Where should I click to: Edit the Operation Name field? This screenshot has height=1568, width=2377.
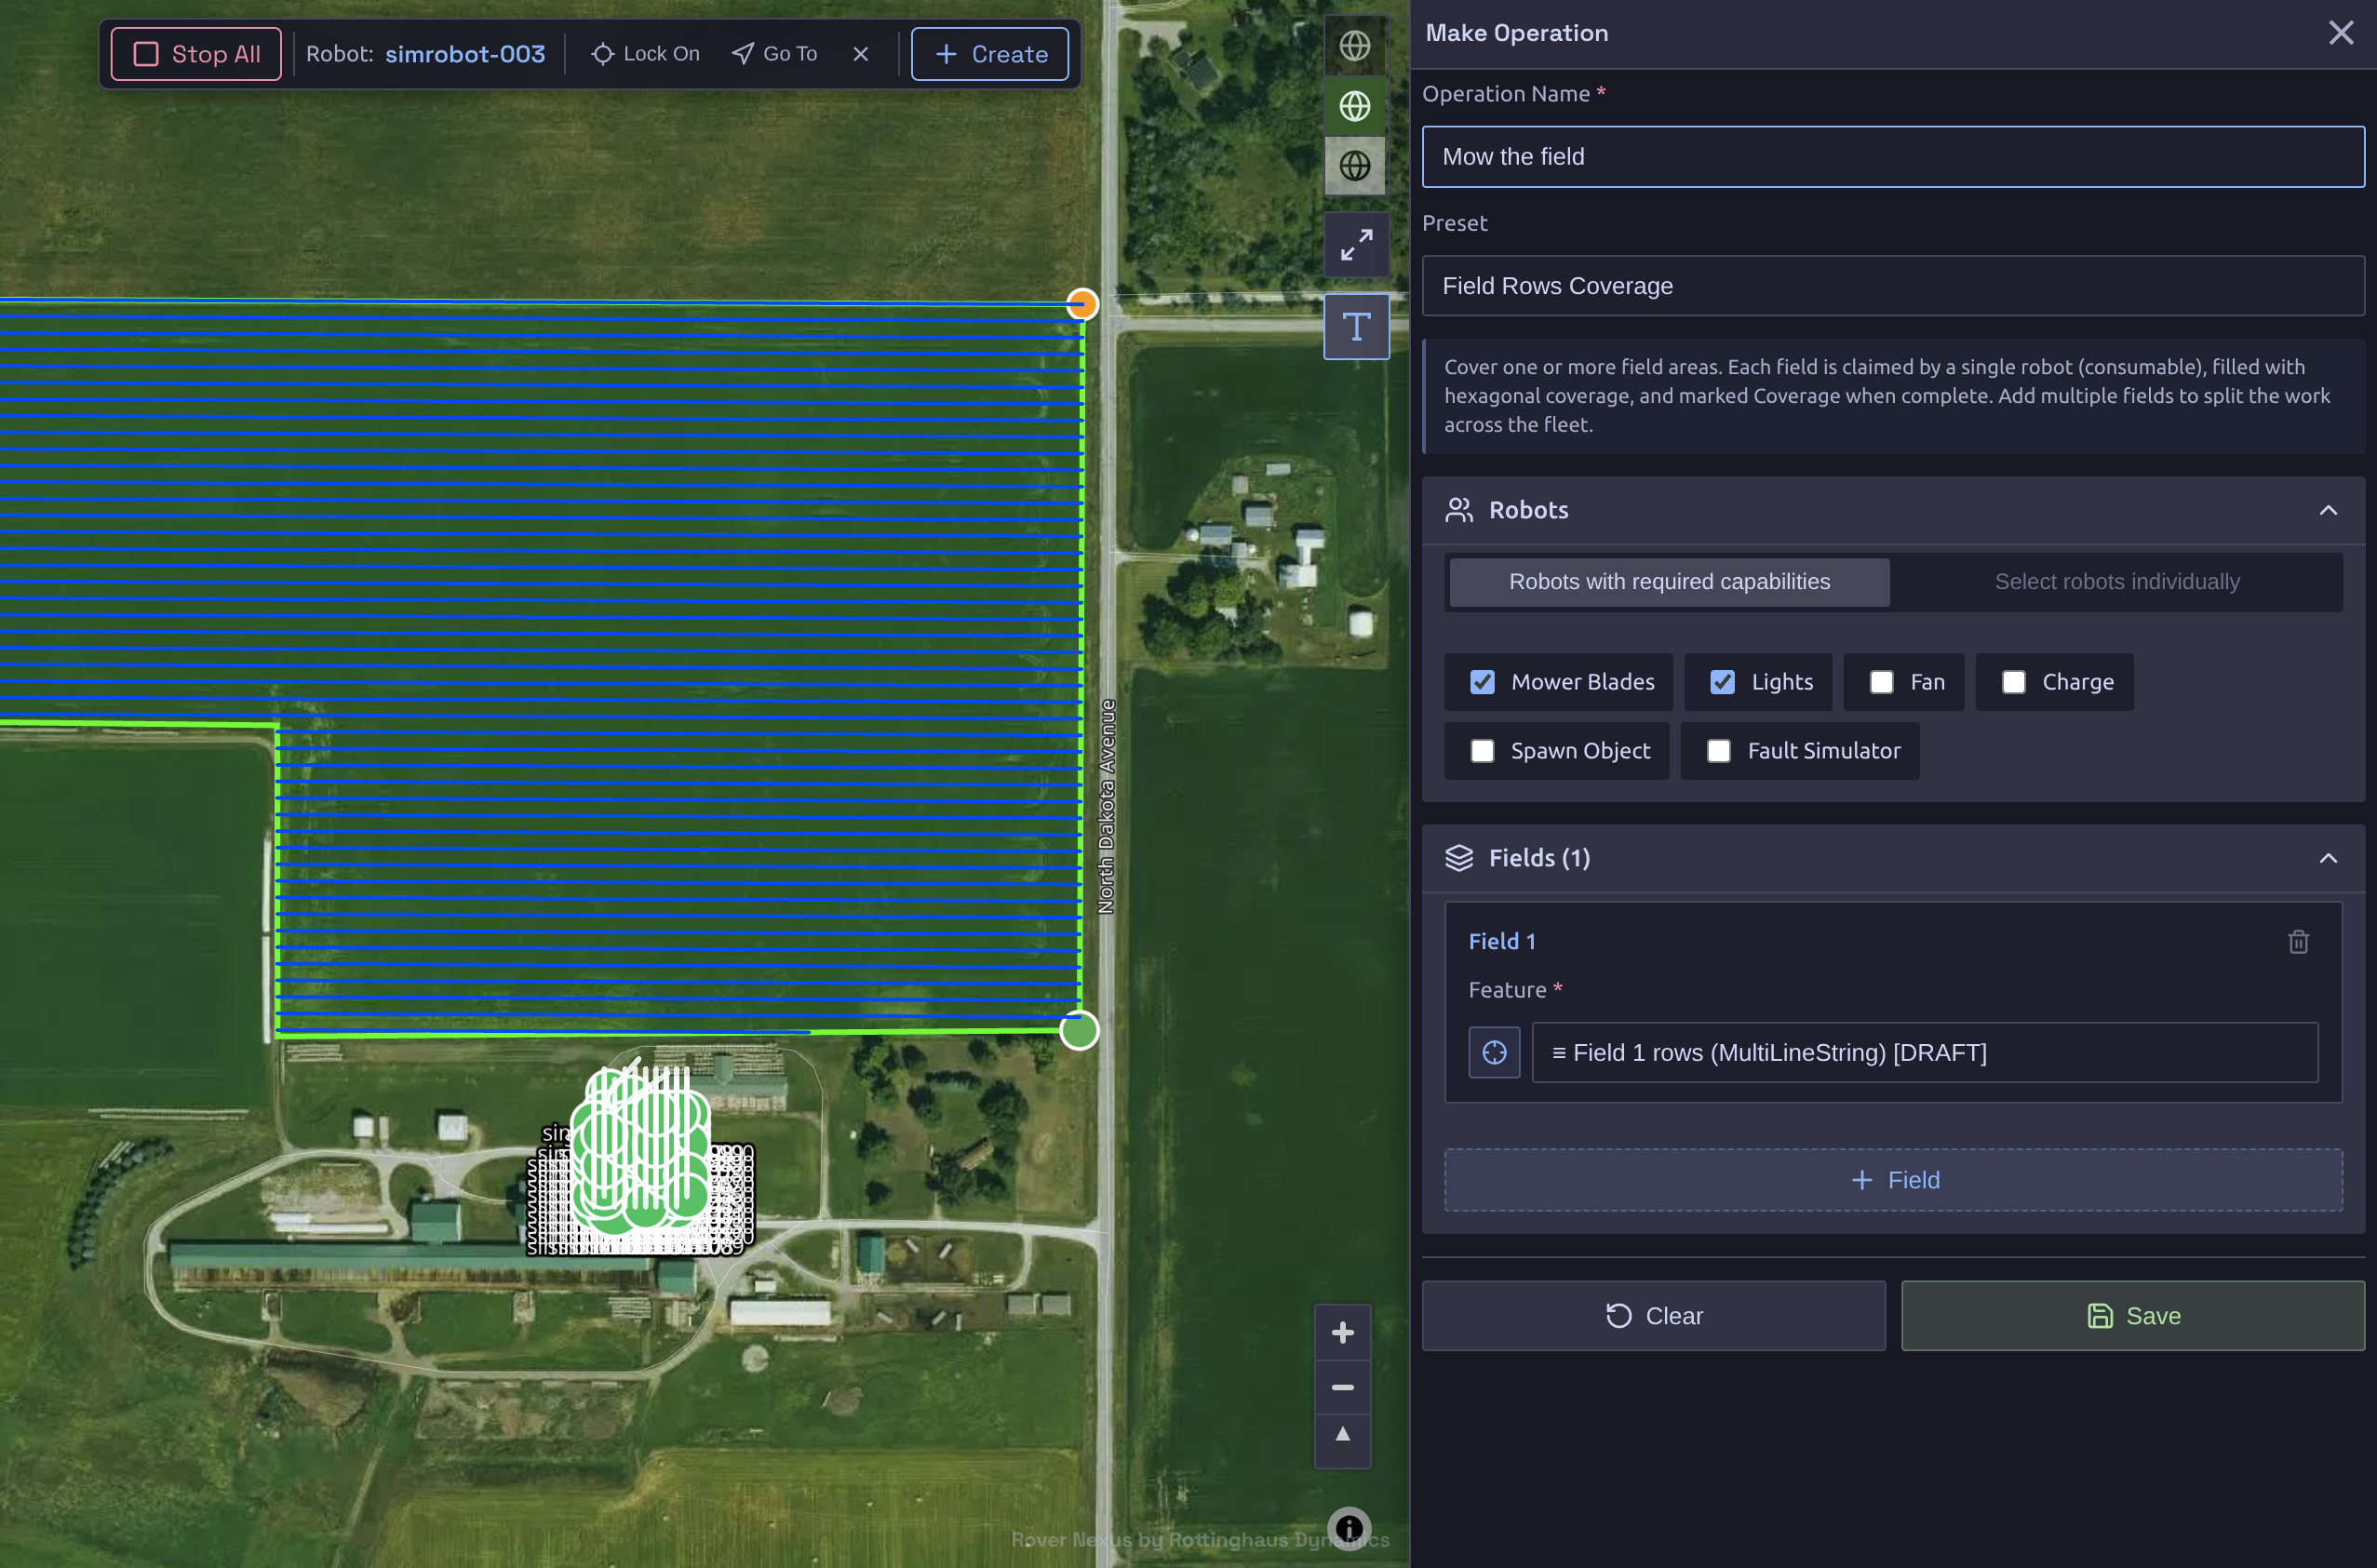coord(1893,157)
